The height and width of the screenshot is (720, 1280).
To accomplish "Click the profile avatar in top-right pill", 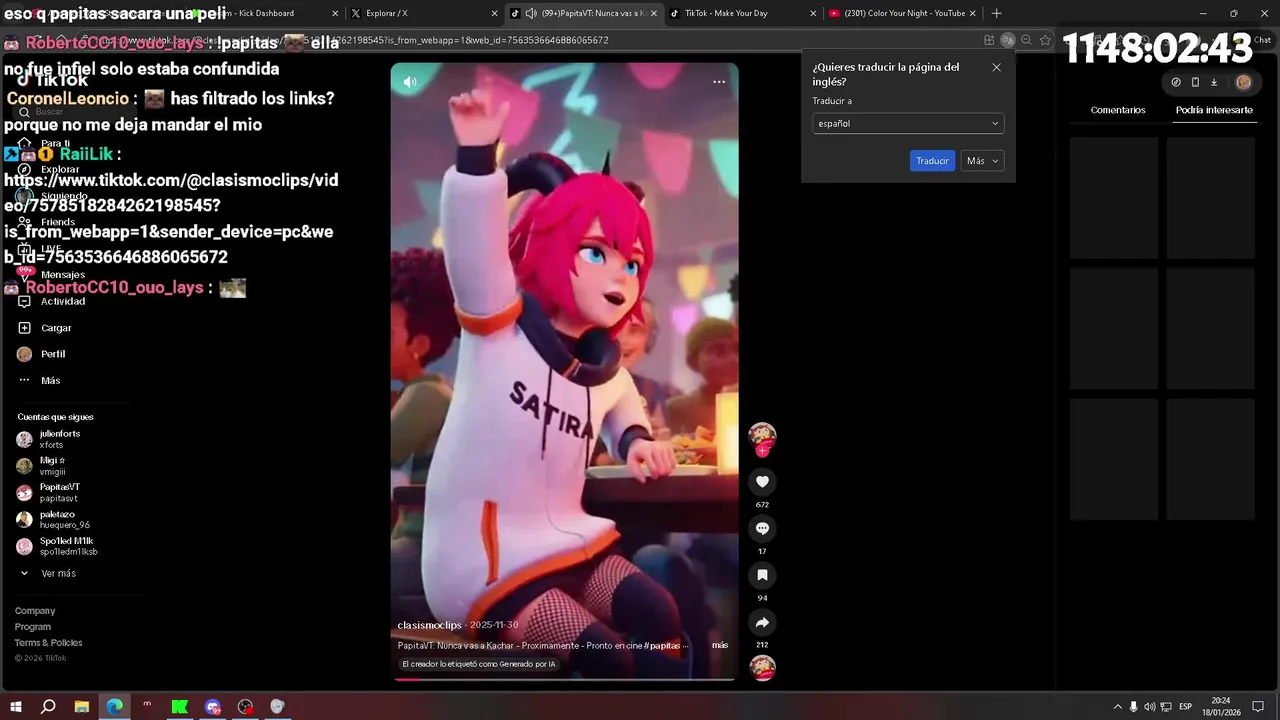I will click(1243, 82).
